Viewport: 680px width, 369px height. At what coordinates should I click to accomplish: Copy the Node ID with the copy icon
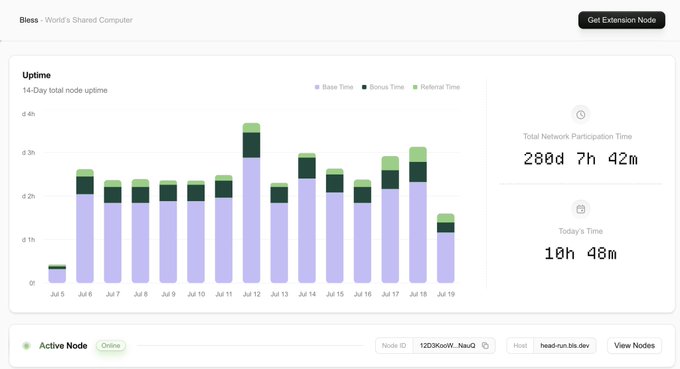click(x=485, y=346)
